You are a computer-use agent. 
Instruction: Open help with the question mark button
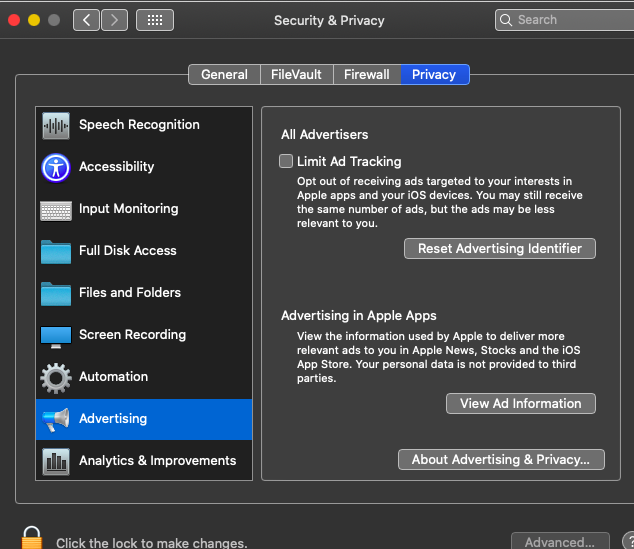click(629, 542)
